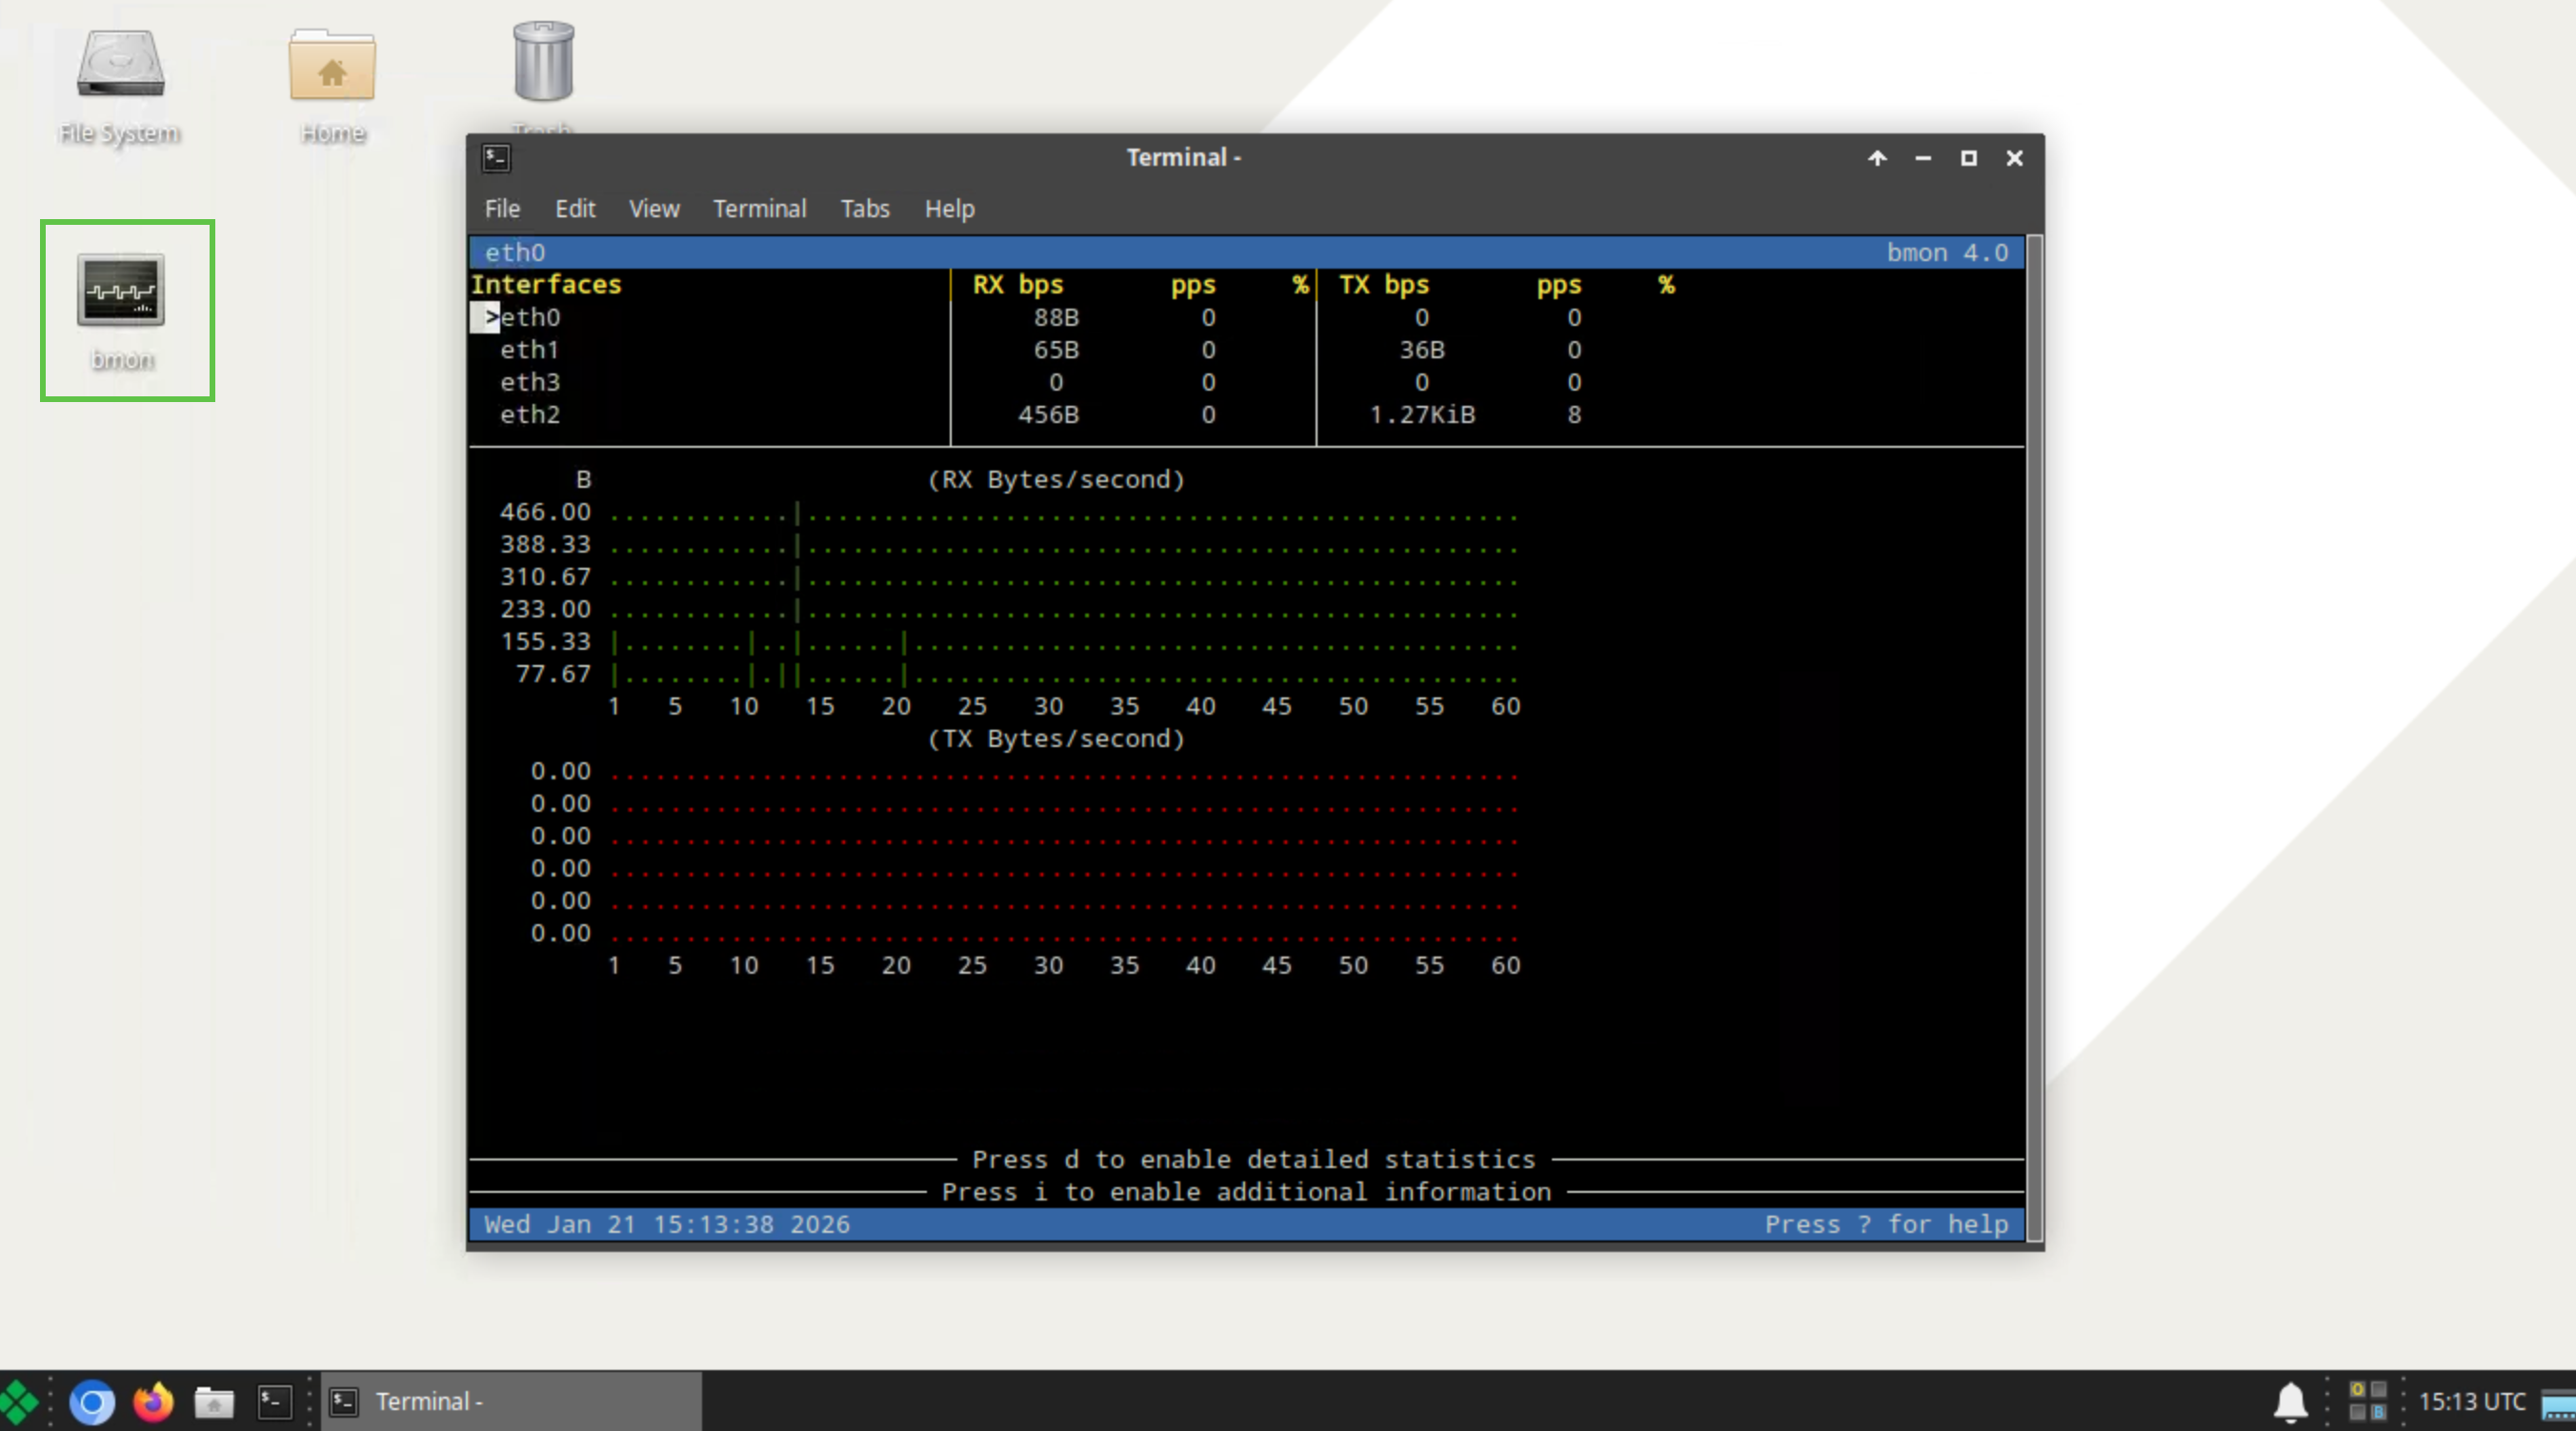The height and width of the screenshot is (1431, 2576).
Task: Launch the Chromium browser from the taskbar
Action: coord(92,1401)
